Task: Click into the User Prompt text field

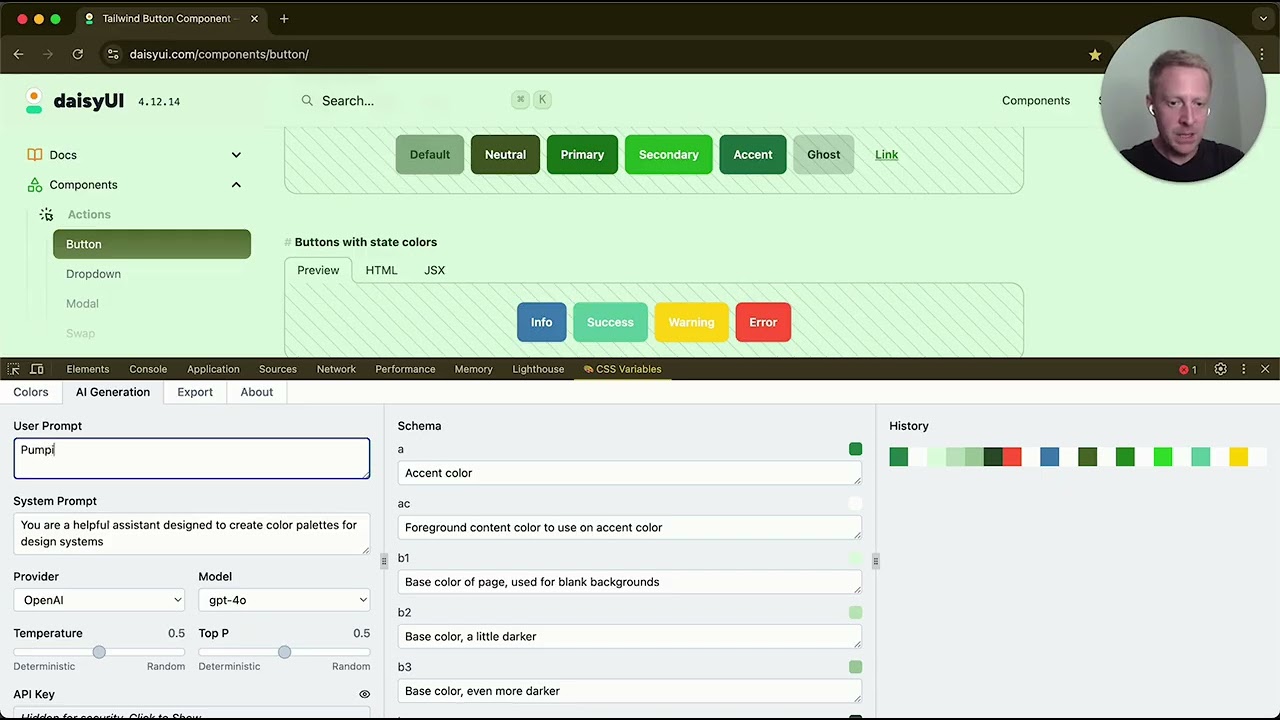Action: click(191, 458)
